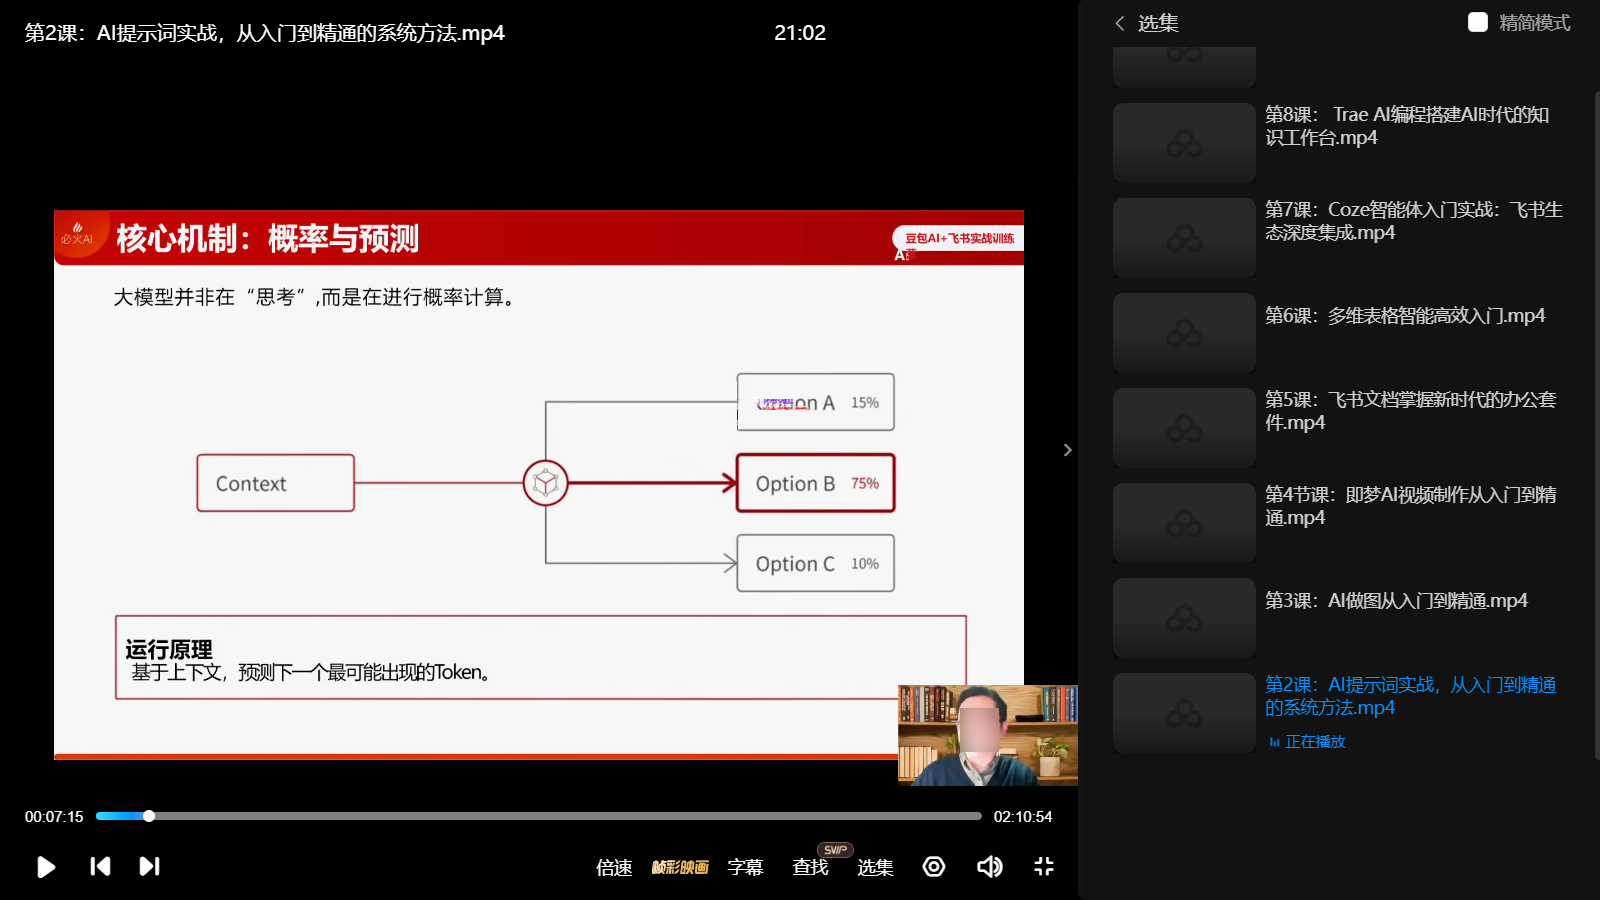Collapse the episode side panel arrow

point(1067,450)
